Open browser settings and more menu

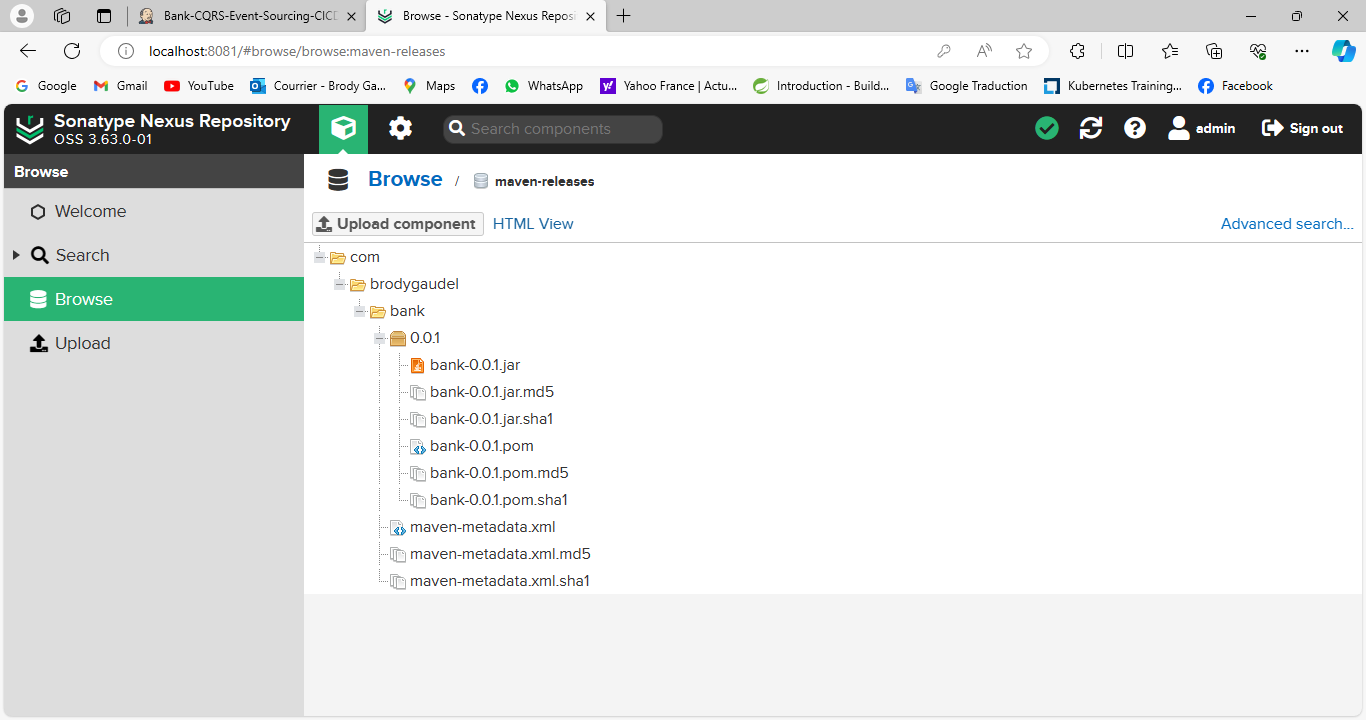[x=1301, y=51]
